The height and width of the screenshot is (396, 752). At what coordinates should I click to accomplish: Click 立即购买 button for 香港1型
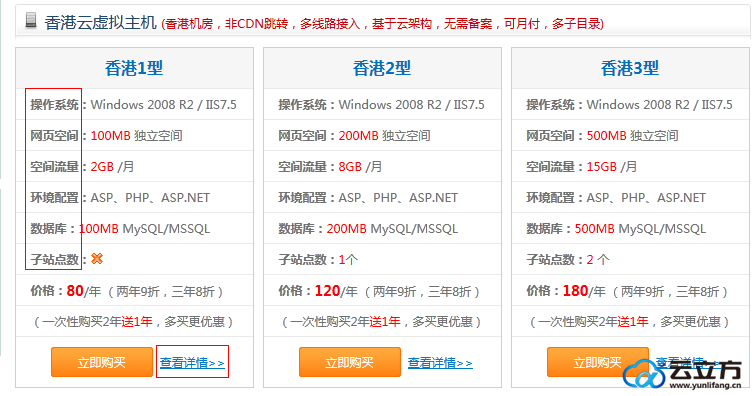[102, 362]
